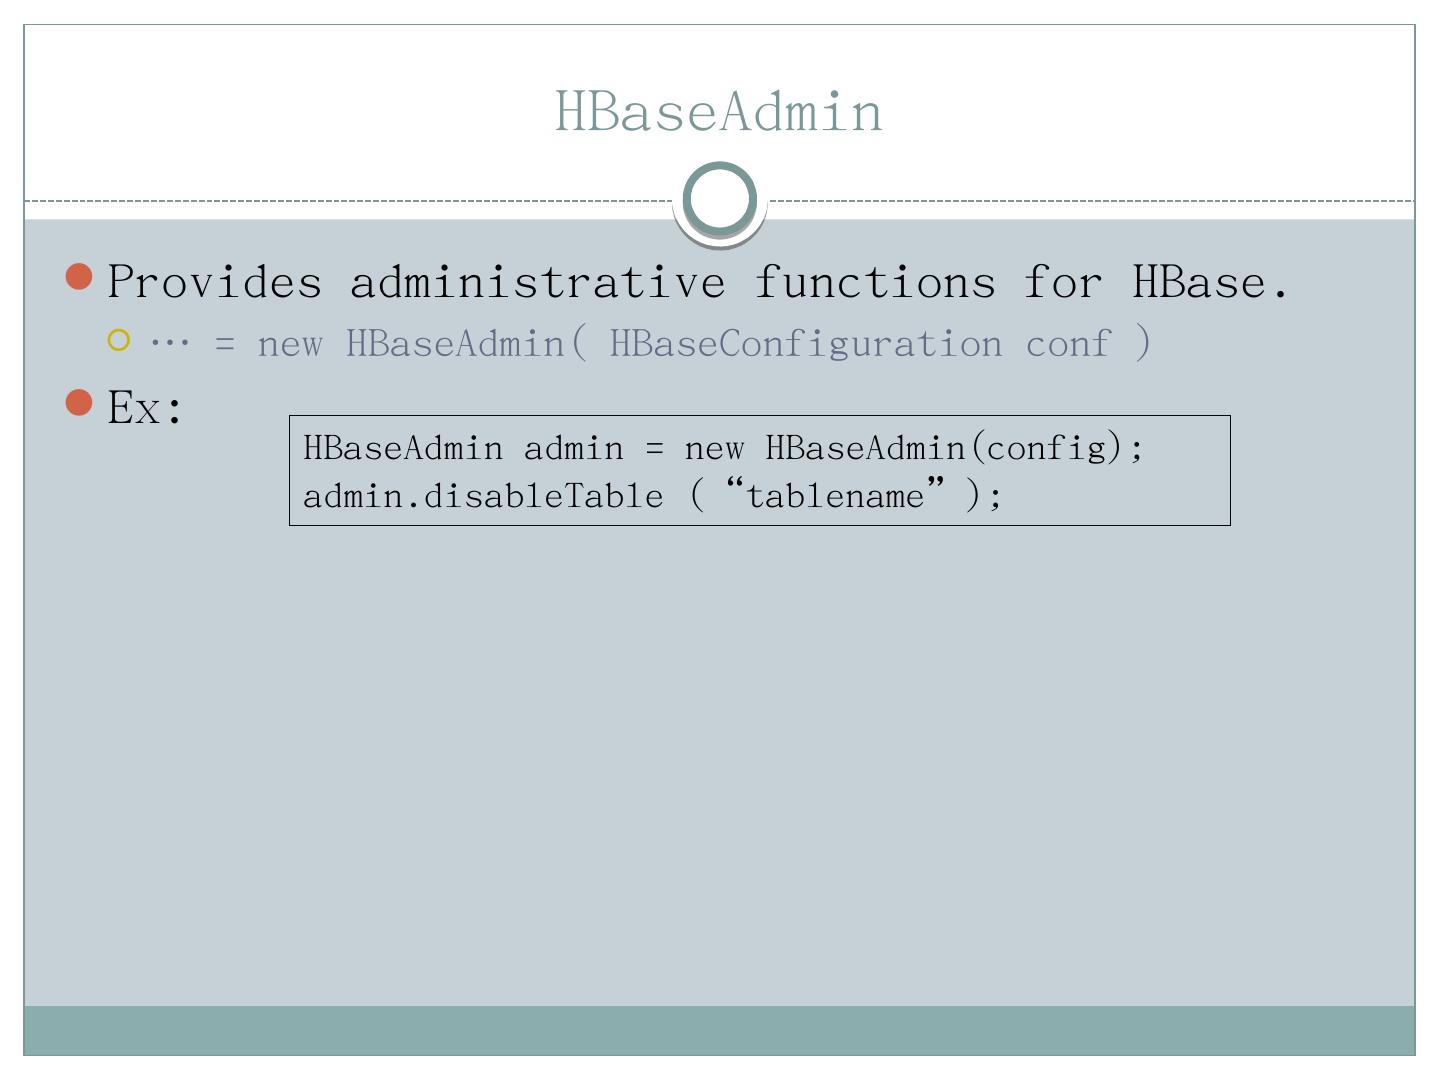Viewport: 1440px width, 1080px height.
Task: Click the "tablename" string in the code
Action: coord(834,496)
